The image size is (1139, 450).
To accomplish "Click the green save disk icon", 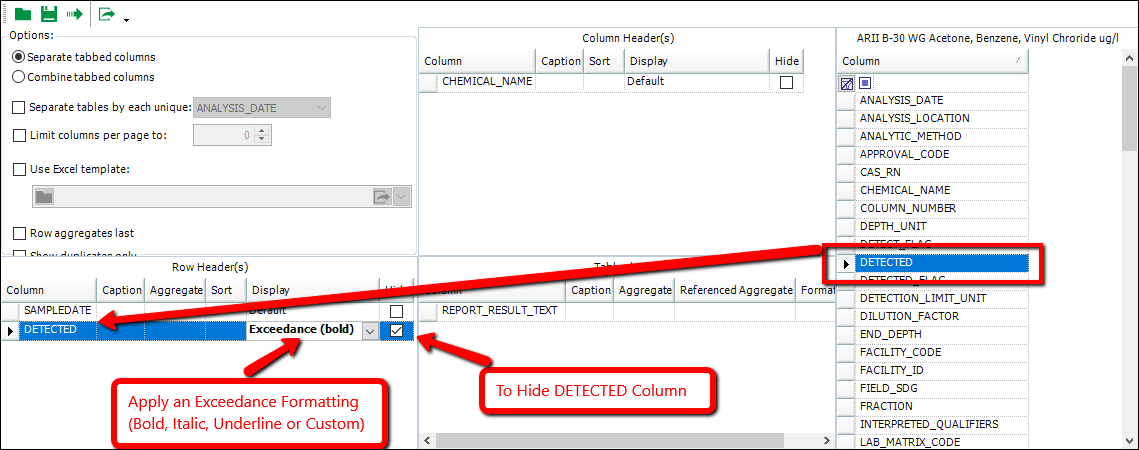I will click(48, 14).
